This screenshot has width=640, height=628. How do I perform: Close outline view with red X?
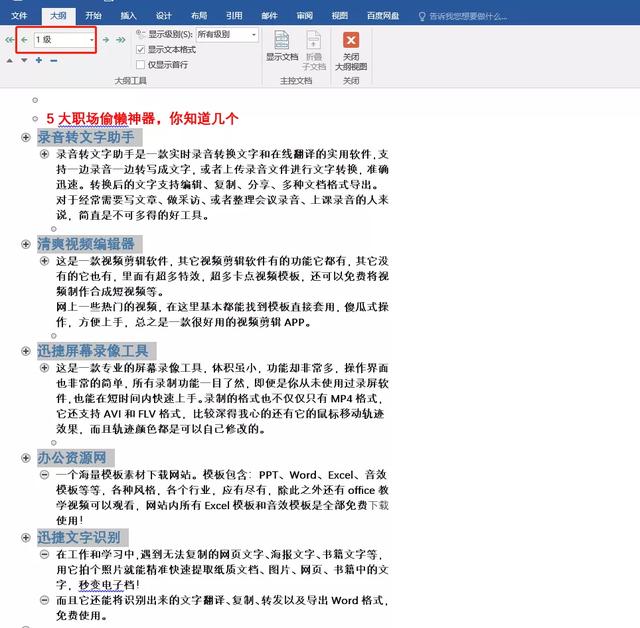351,40
